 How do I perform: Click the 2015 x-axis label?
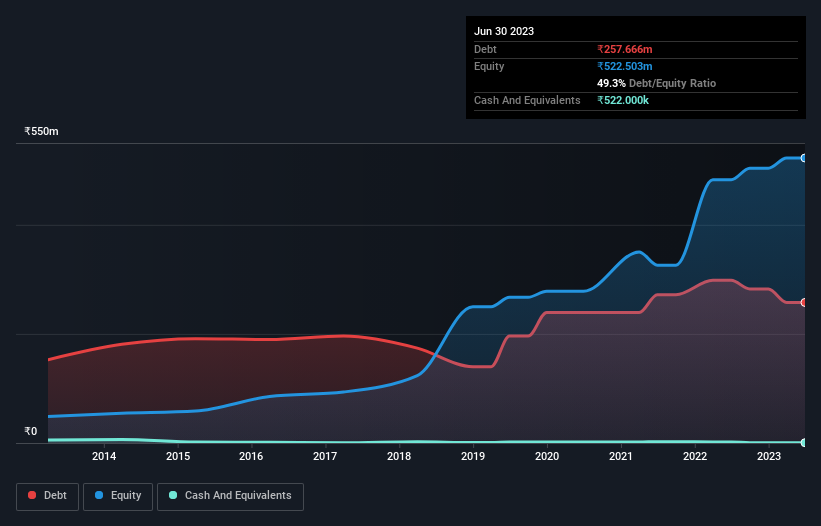pyautogui.click(x=178, y=456)
